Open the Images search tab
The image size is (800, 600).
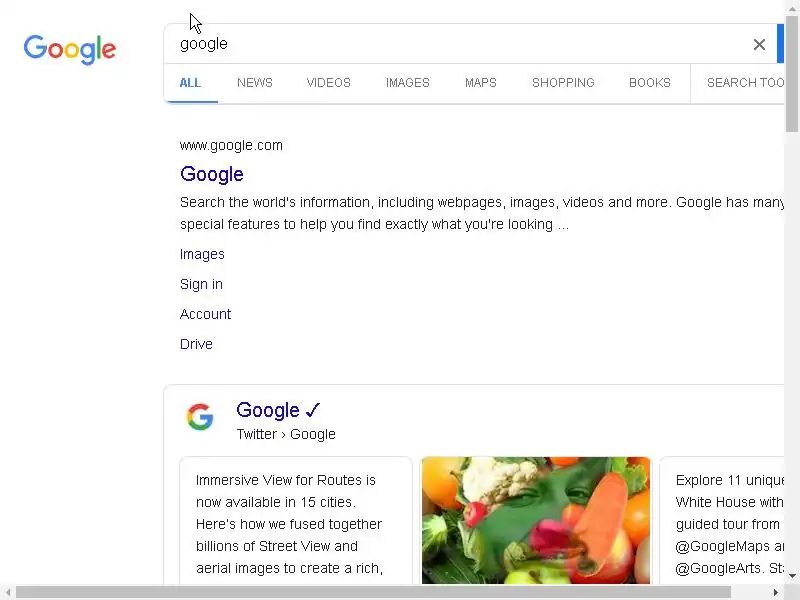[x=407, y=83]
